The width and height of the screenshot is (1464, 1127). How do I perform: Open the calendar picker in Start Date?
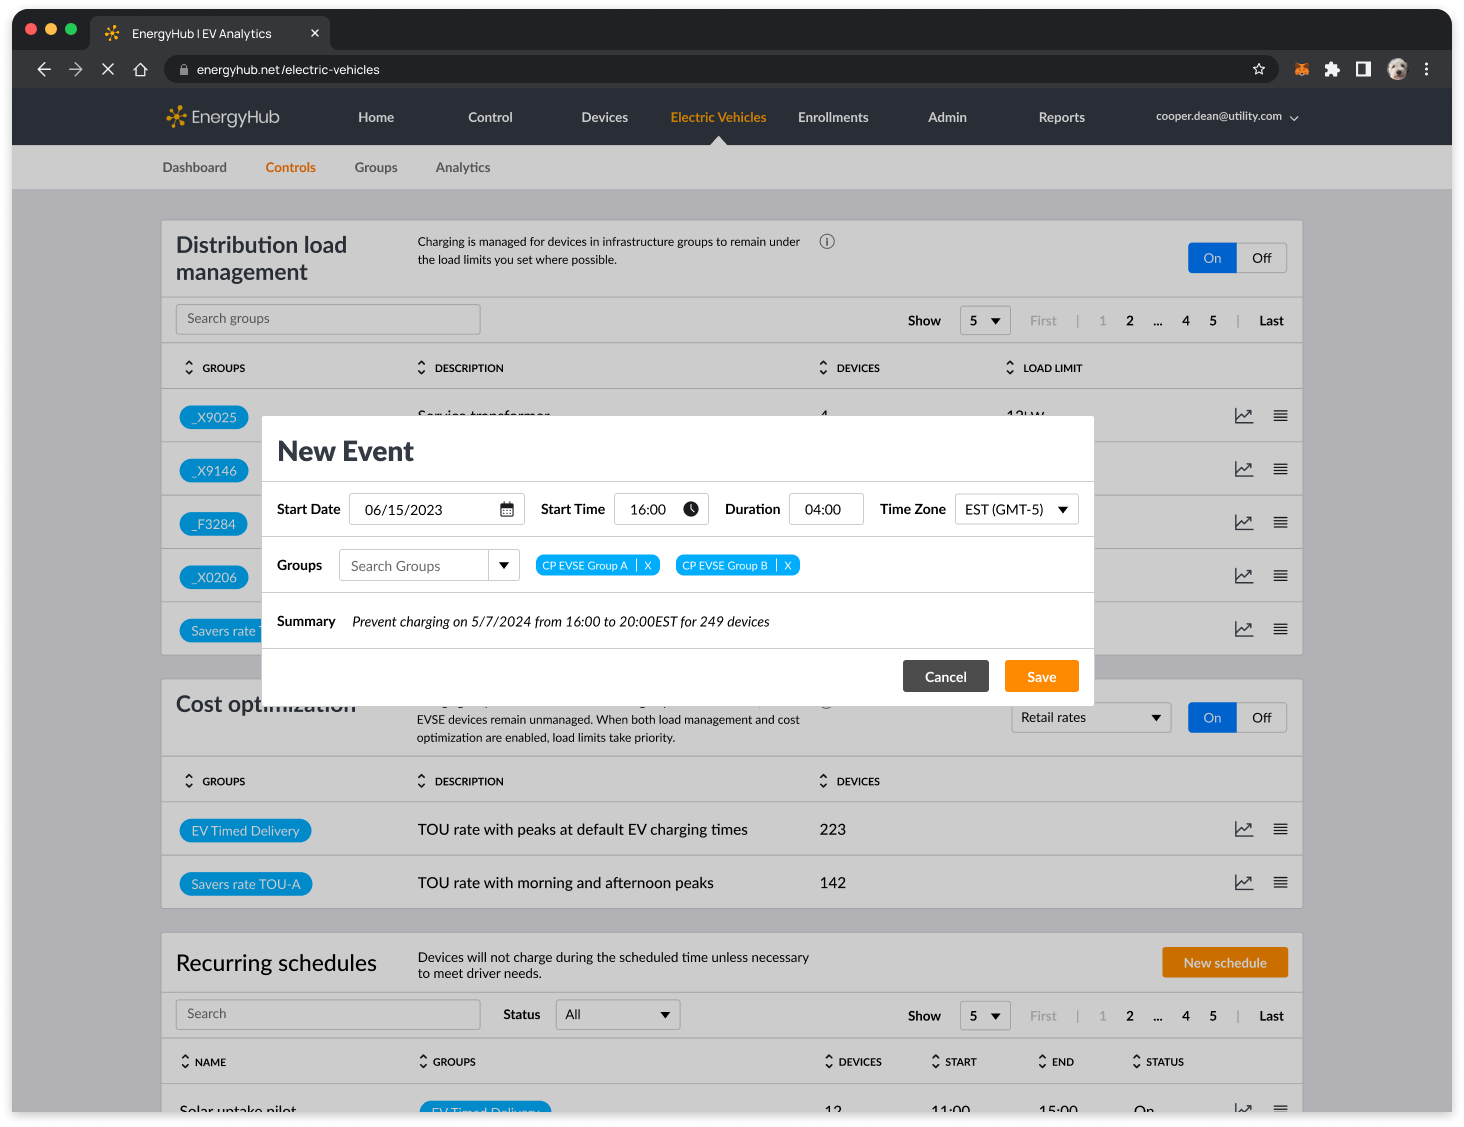pos(507,510)
